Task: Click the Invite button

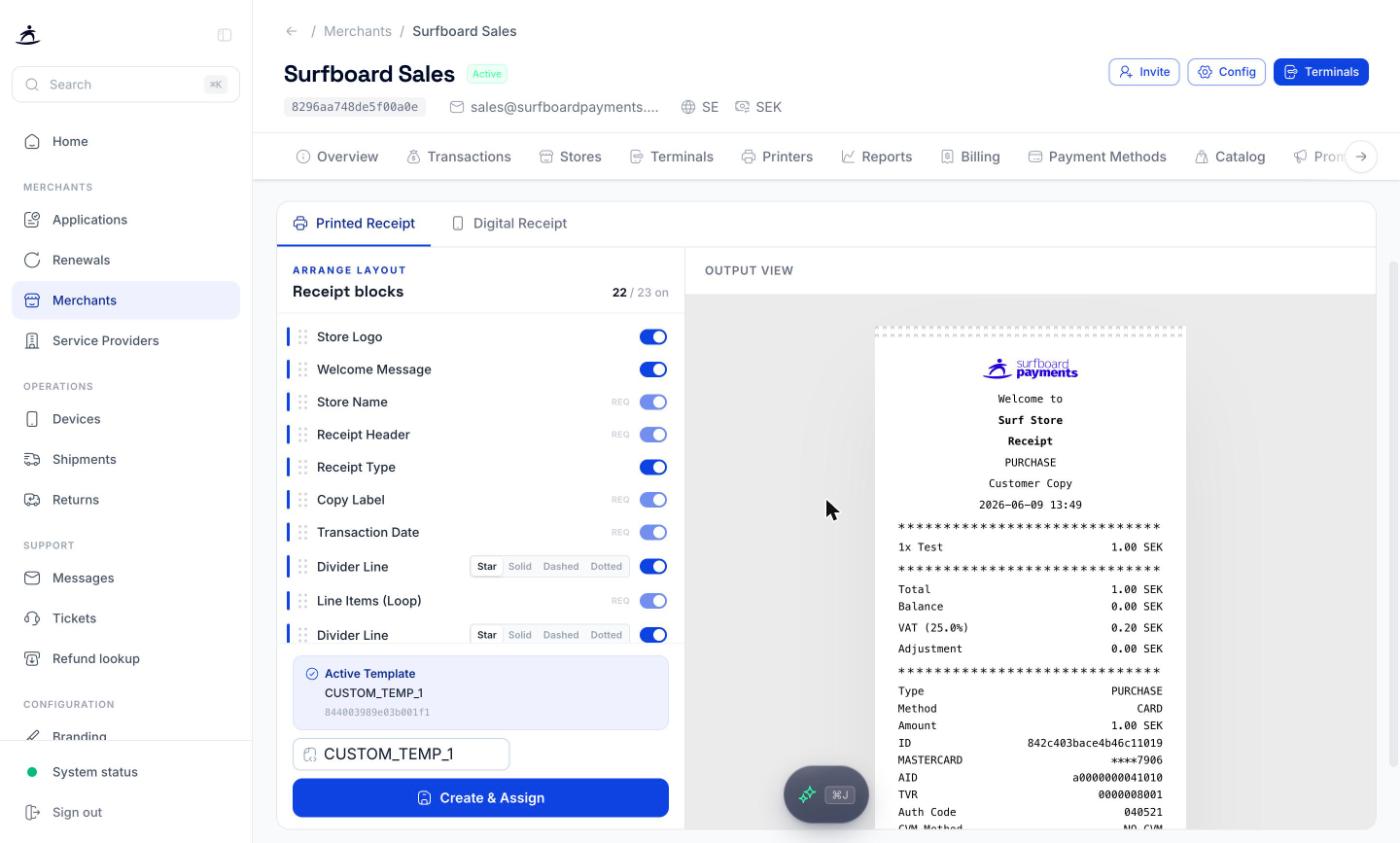Action: [1144, 72]
